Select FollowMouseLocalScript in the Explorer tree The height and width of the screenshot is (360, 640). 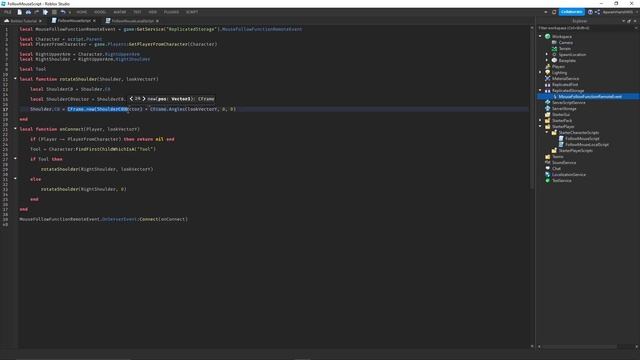[x=587, y=144]
